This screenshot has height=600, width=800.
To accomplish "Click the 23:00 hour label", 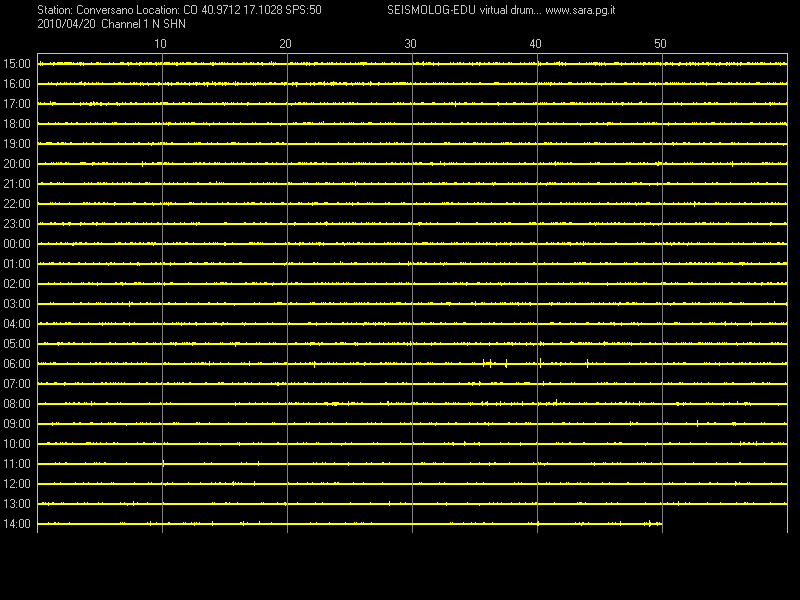I will pos(17,224).
